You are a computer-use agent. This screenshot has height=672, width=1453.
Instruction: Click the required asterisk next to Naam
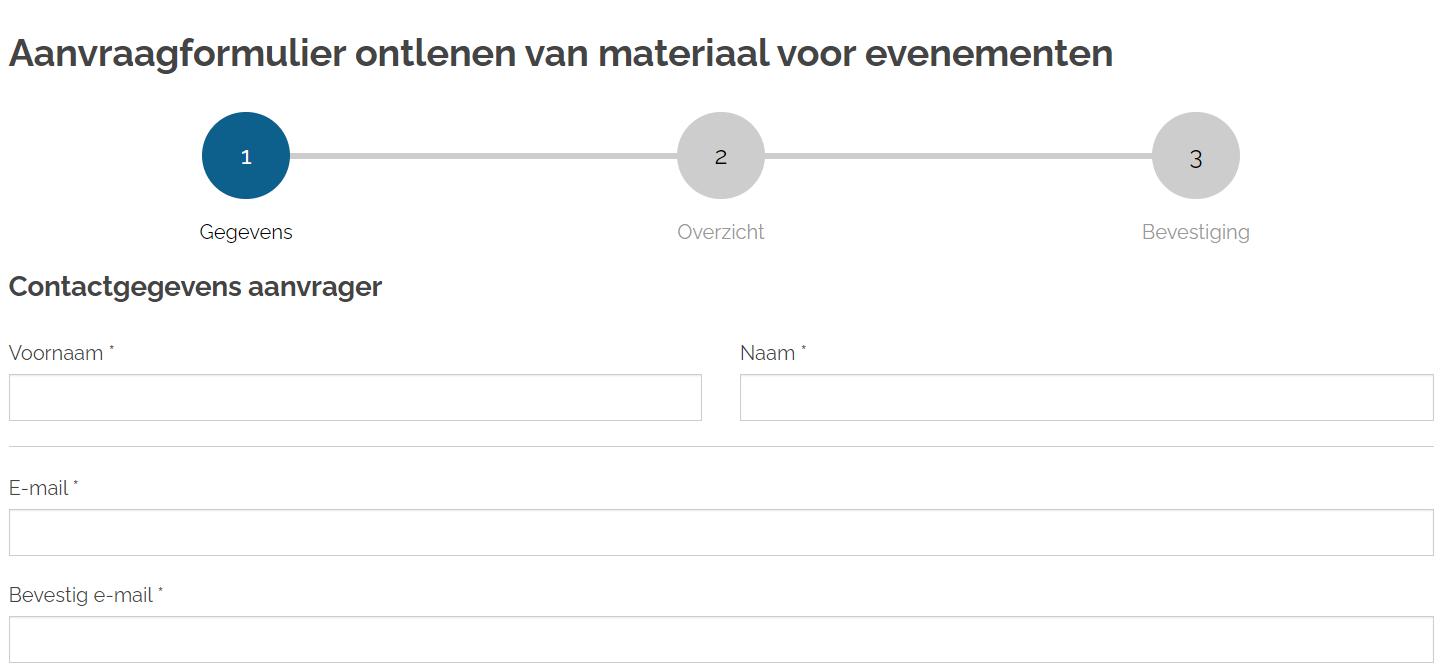click(804, 349)
